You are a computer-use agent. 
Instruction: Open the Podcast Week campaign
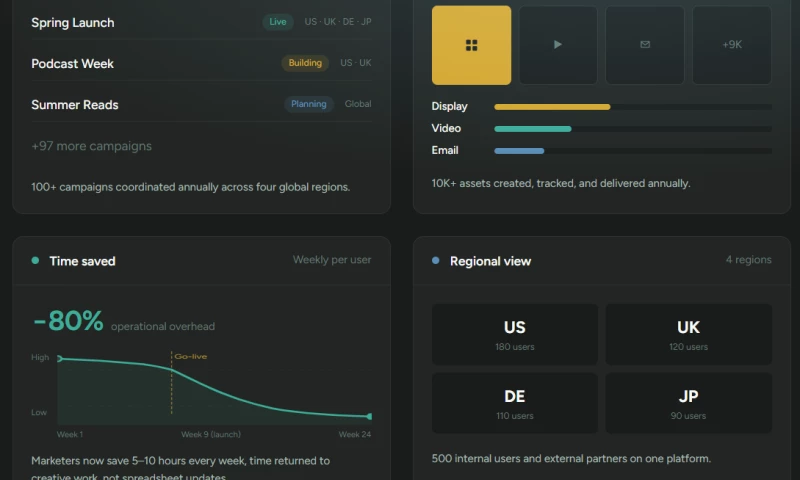(x=201, y=63)
